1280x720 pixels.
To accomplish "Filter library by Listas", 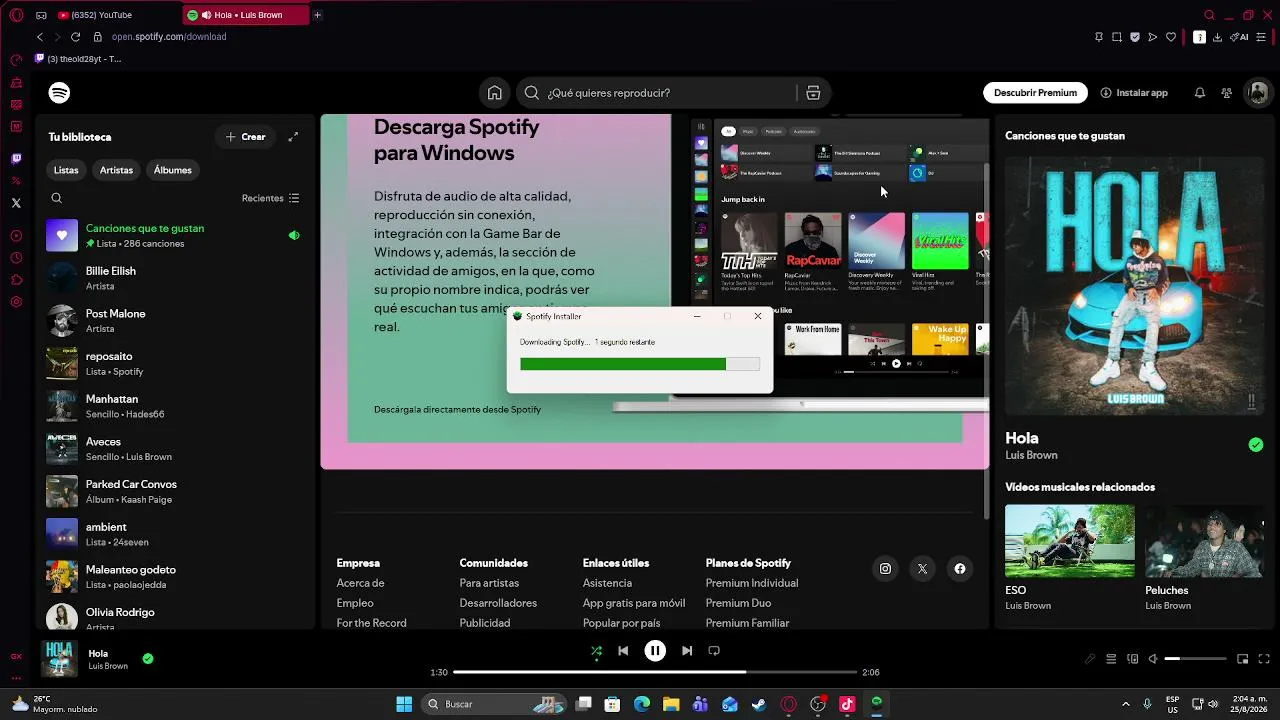I will [x=66, y=170].
